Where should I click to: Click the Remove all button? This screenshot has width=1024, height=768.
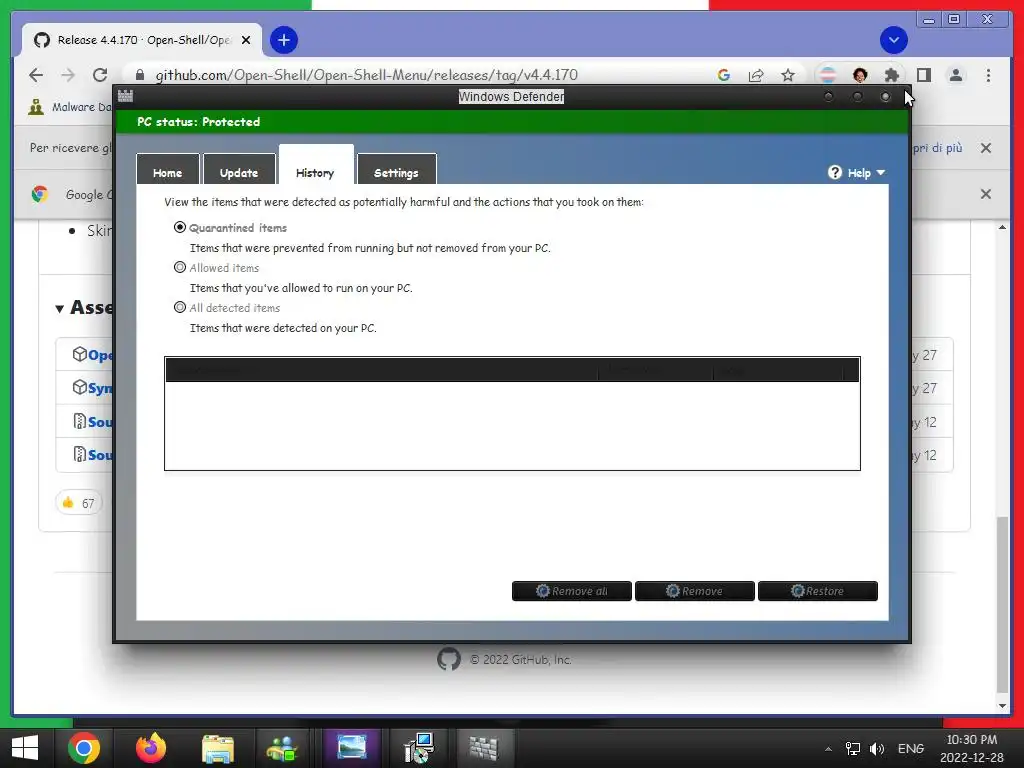click(x=571, y=591)
